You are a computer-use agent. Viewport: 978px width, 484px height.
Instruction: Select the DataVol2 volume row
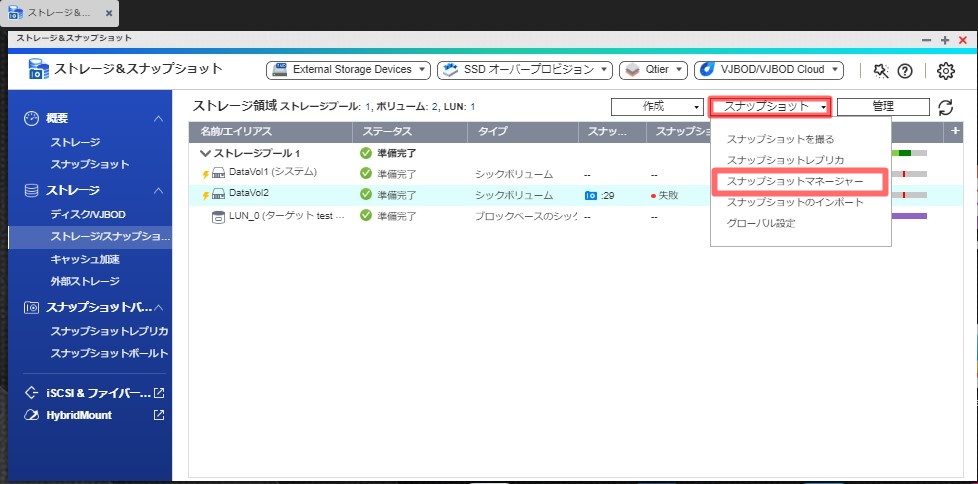[576, 195]
